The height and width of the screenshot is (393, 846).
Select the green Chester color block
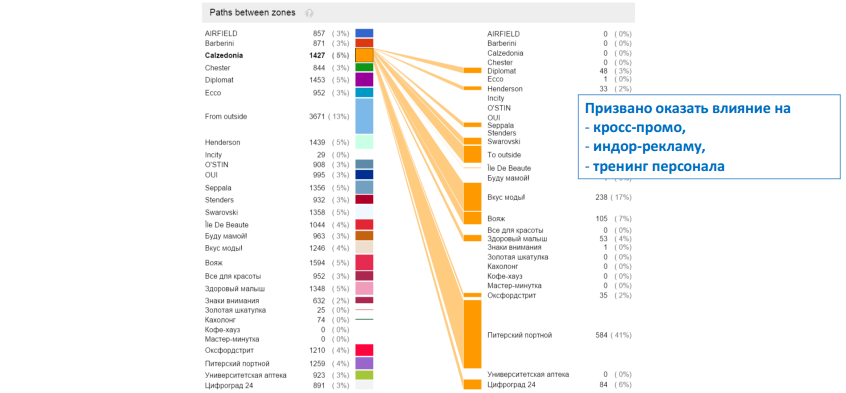coord(364,67)
